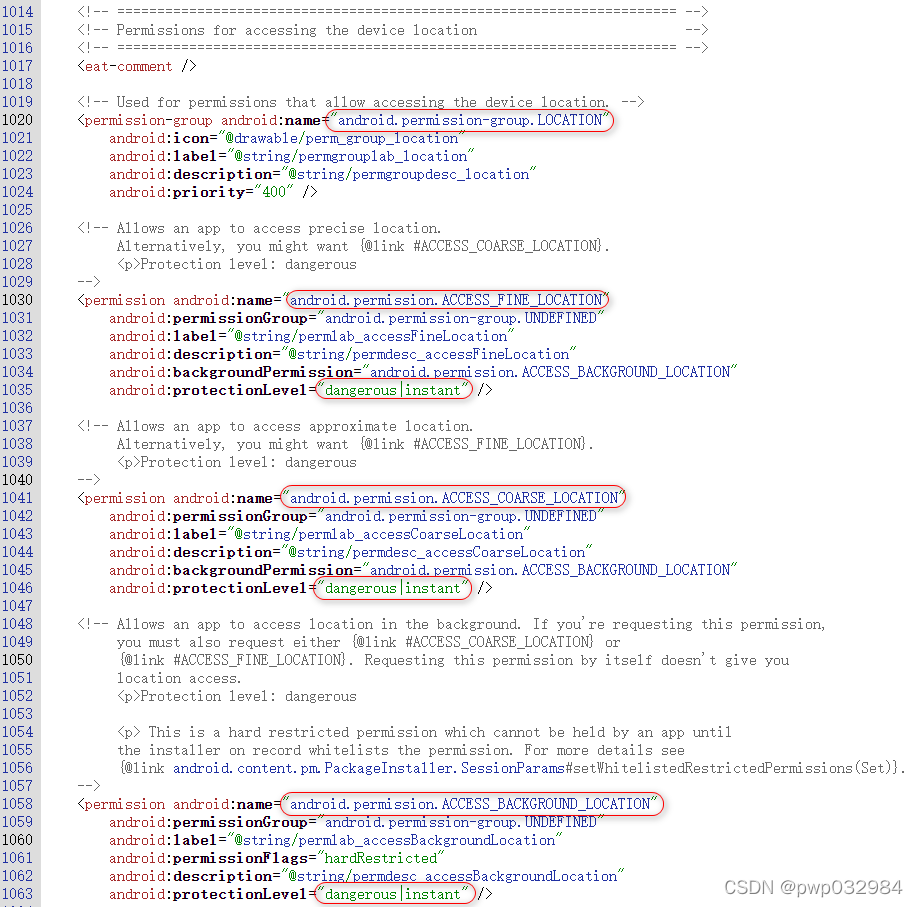Click the comment 'Permissions for accessing the device location'
Viewport: 918px width, 907px height.
tap(296, 30)
